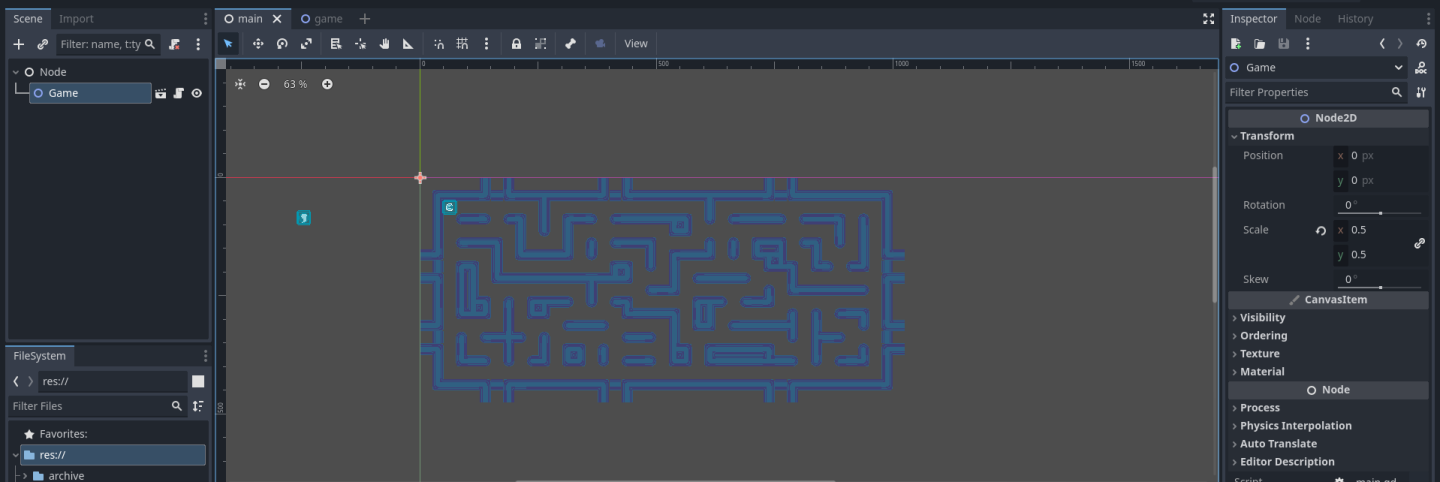Select the res:// folder in FileSystem
Image resolution: width=1440 pixels, height=482 pixels.
pyautogui.click(x=113, y=455)
